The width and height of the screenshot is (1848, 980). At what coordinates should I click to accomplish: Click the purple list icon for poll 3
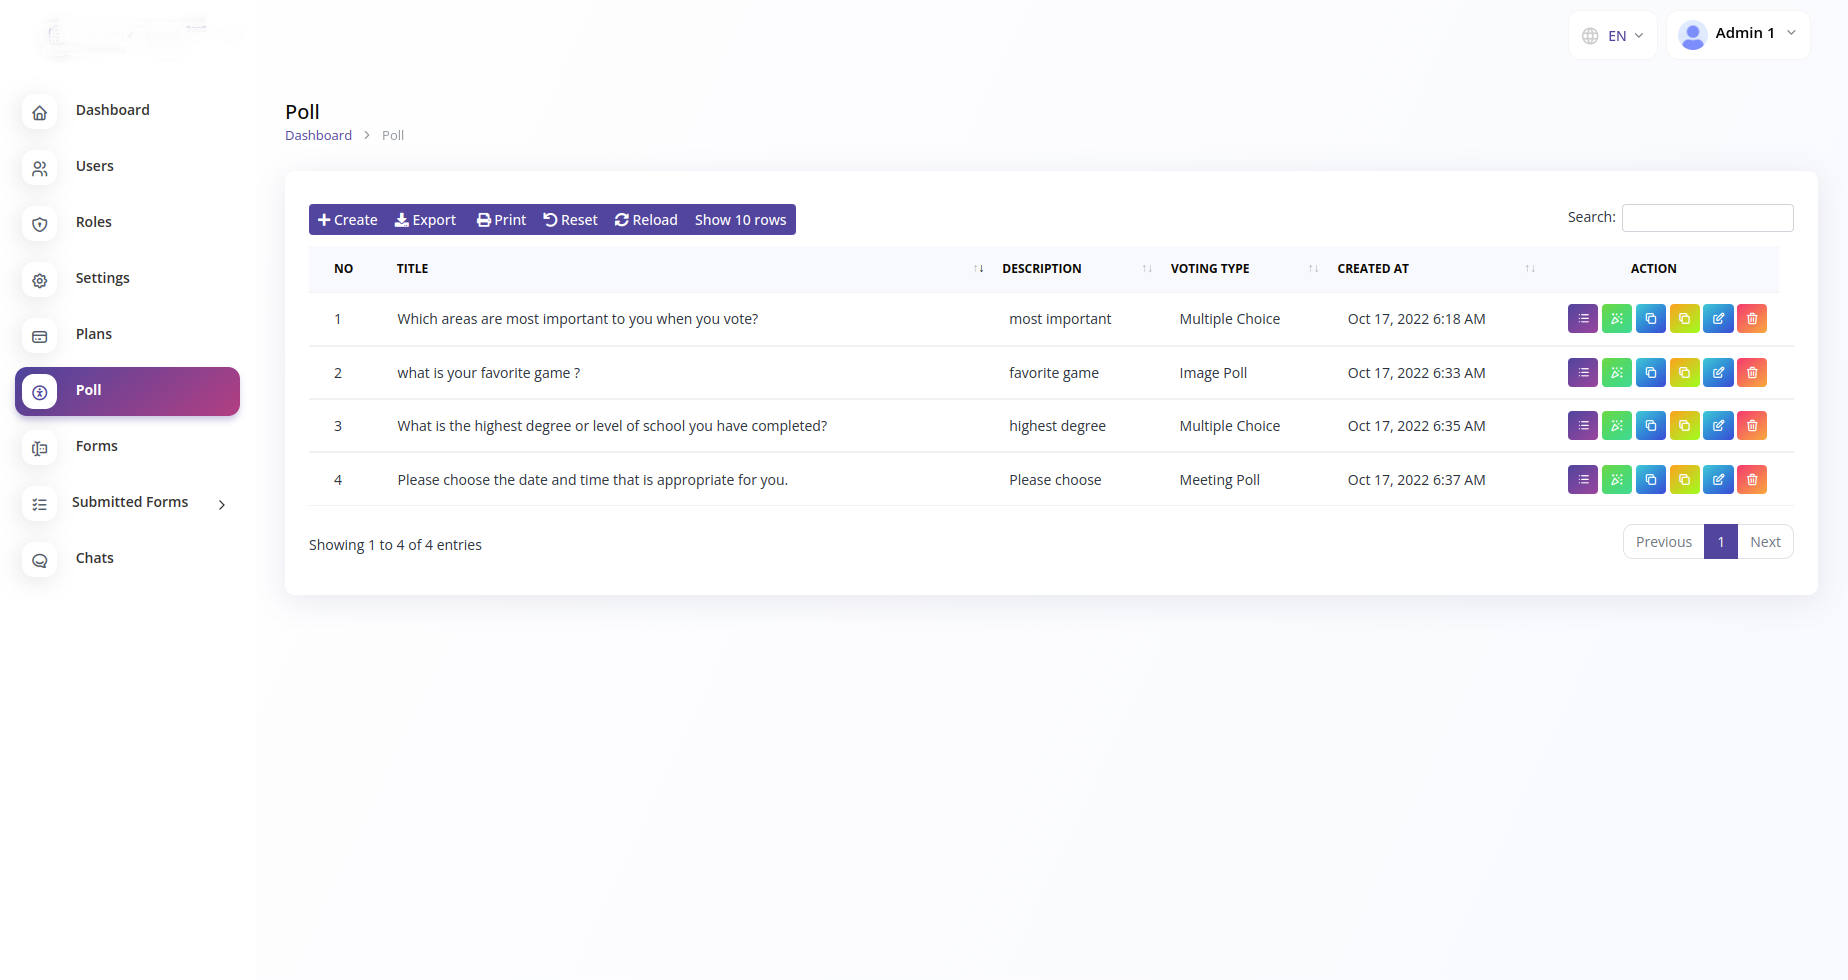1583,426
